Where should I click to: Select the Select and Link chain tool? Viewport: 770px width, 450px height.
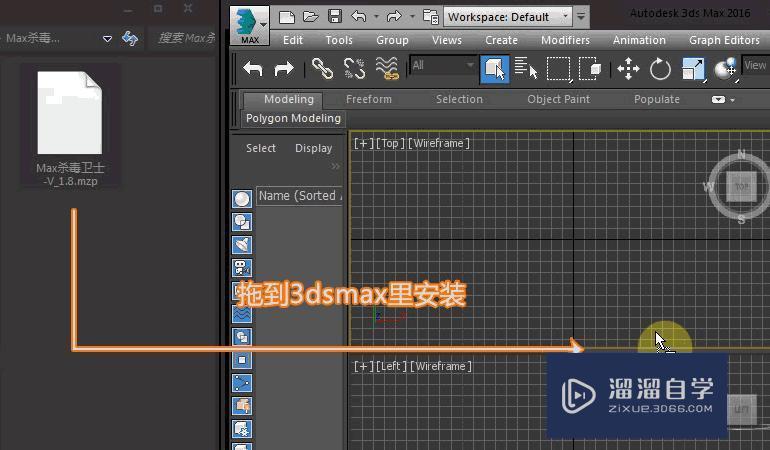pos(322,69)
